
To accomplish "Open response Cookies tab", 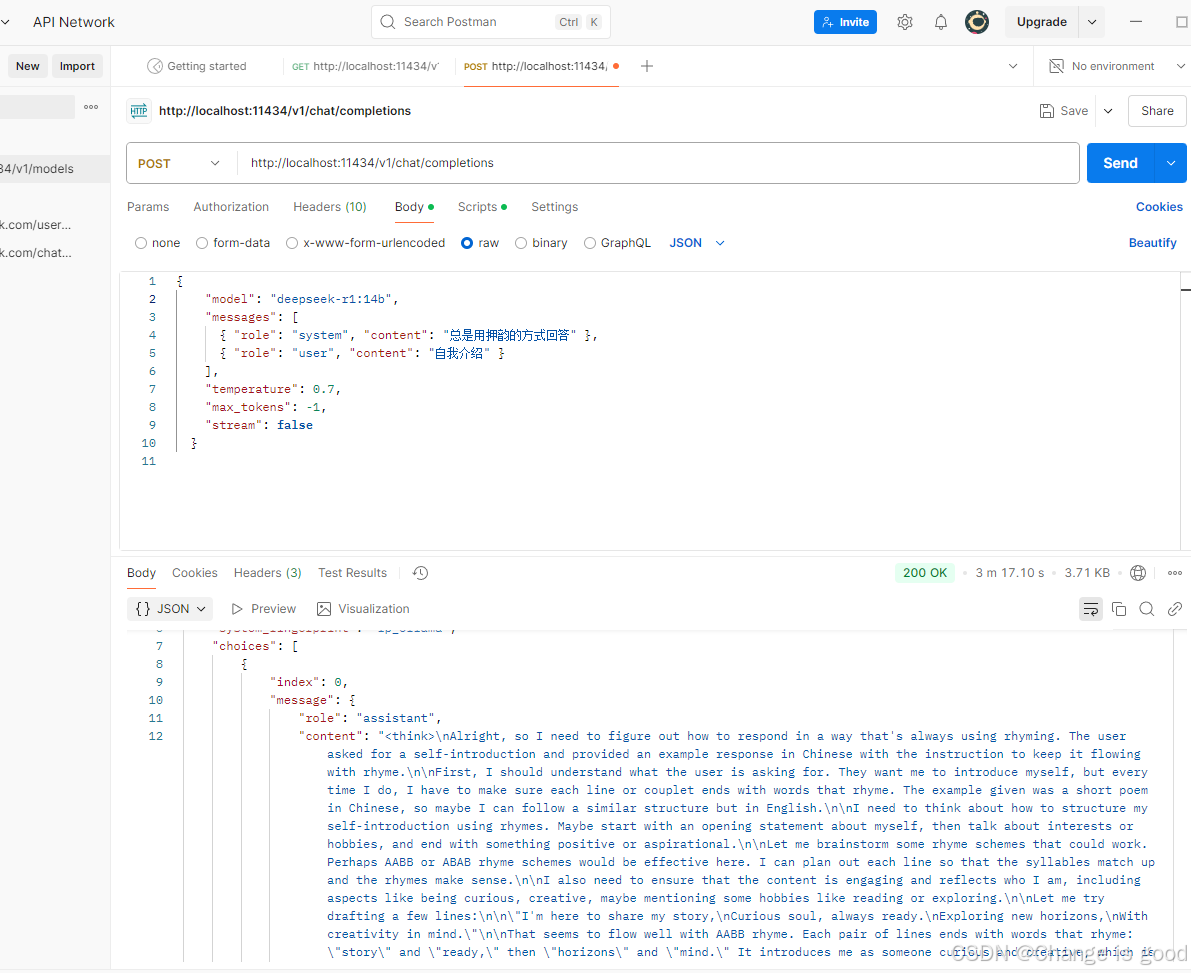I will coord(194,573).
